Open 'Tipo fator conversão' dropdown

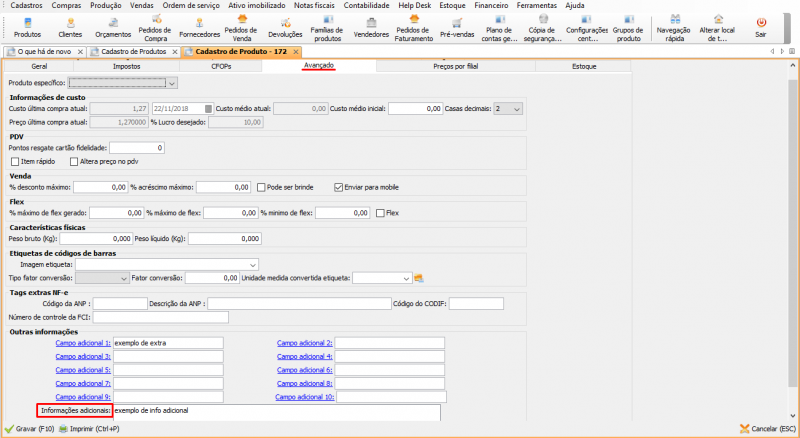point(123,278)
